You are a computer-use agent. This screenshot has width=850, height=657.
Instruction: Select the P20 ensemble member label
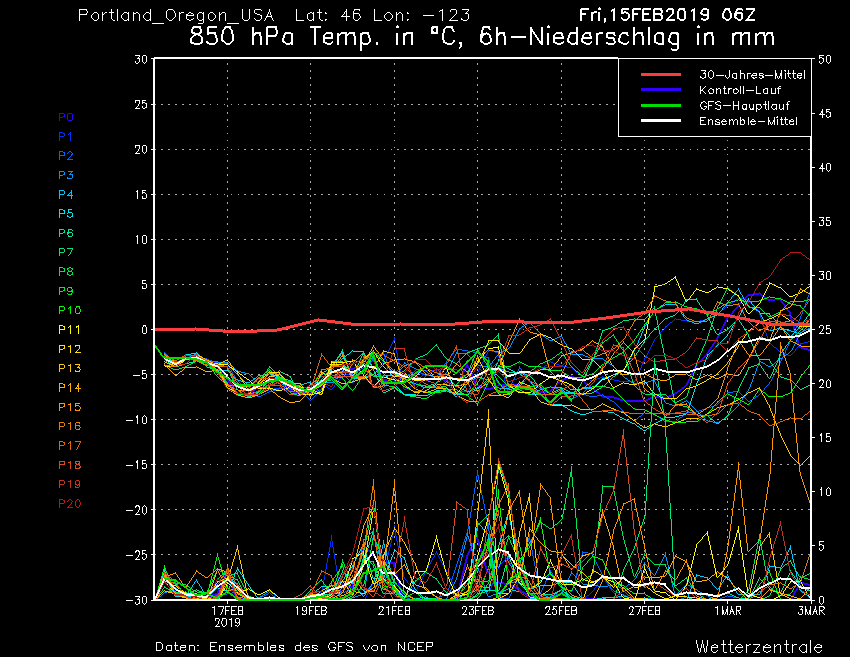point(69,503)
